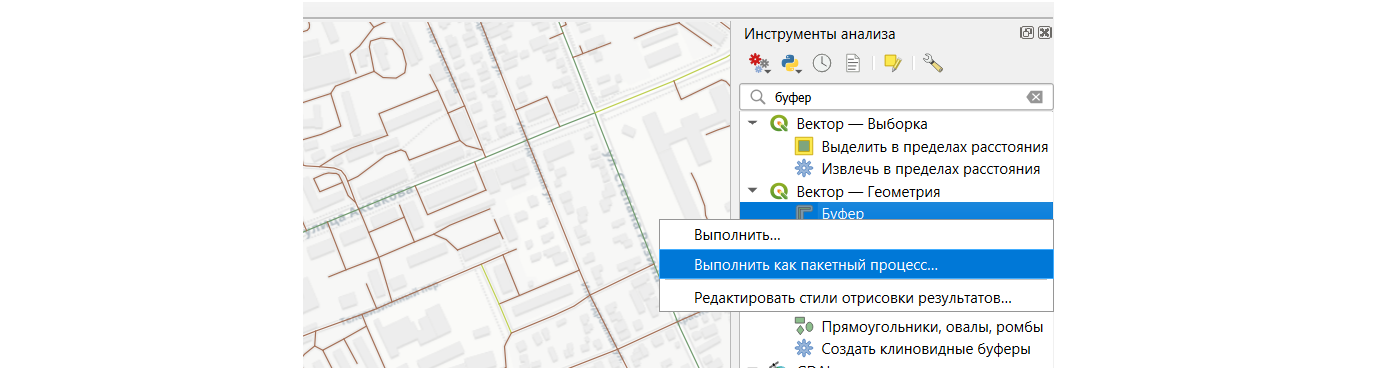The width and height of the screenshot is (1396, 368).
Task: Click the magnifier icon in search box
Action: (757, 97)
